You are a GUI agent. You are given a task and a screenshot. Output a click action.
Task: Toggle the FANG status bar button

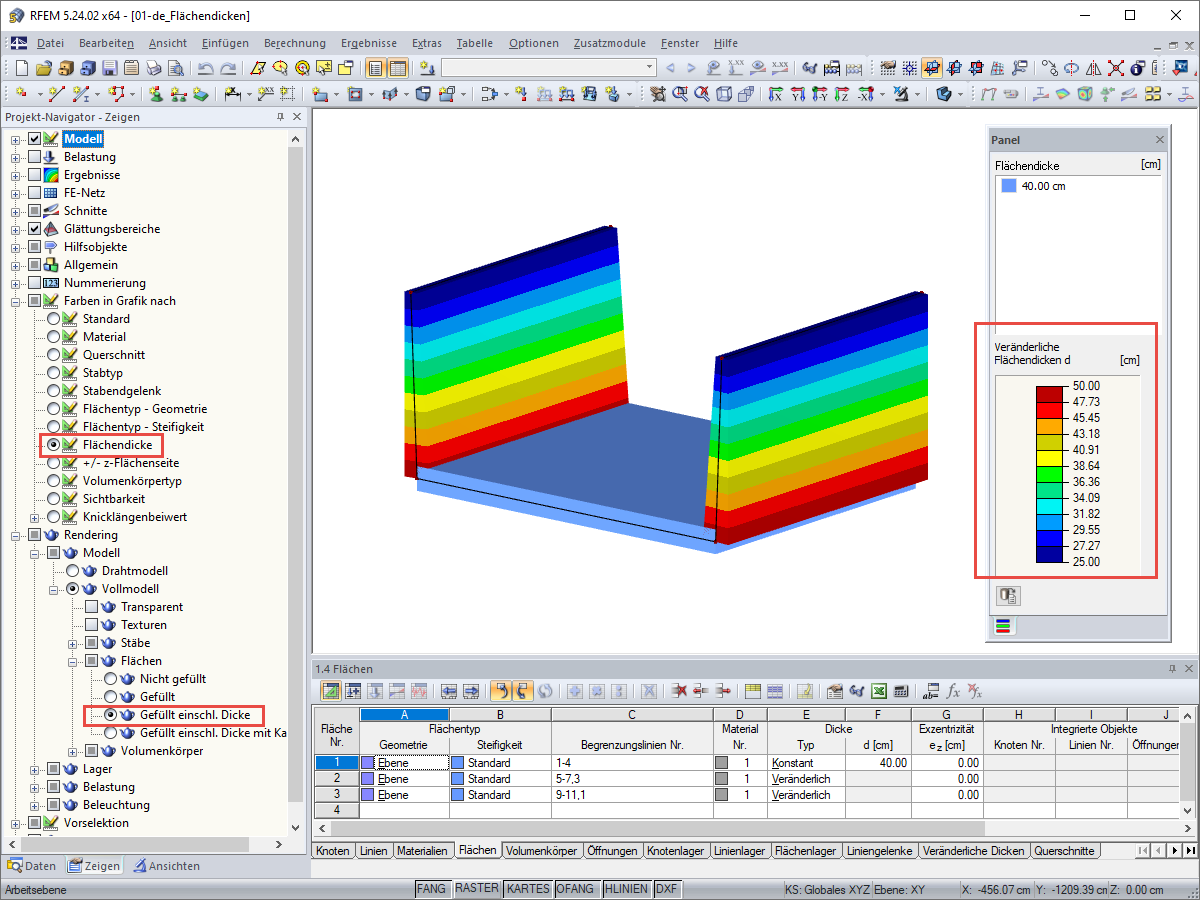pos(431,889)
